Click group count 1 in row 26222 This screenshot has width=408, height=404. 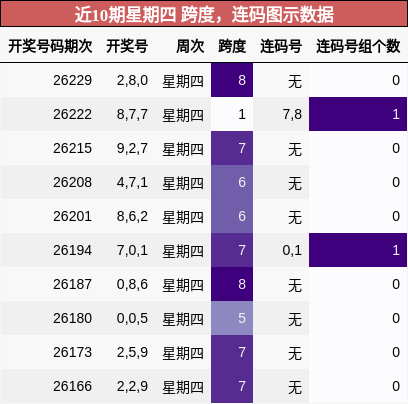pos(358,114)
